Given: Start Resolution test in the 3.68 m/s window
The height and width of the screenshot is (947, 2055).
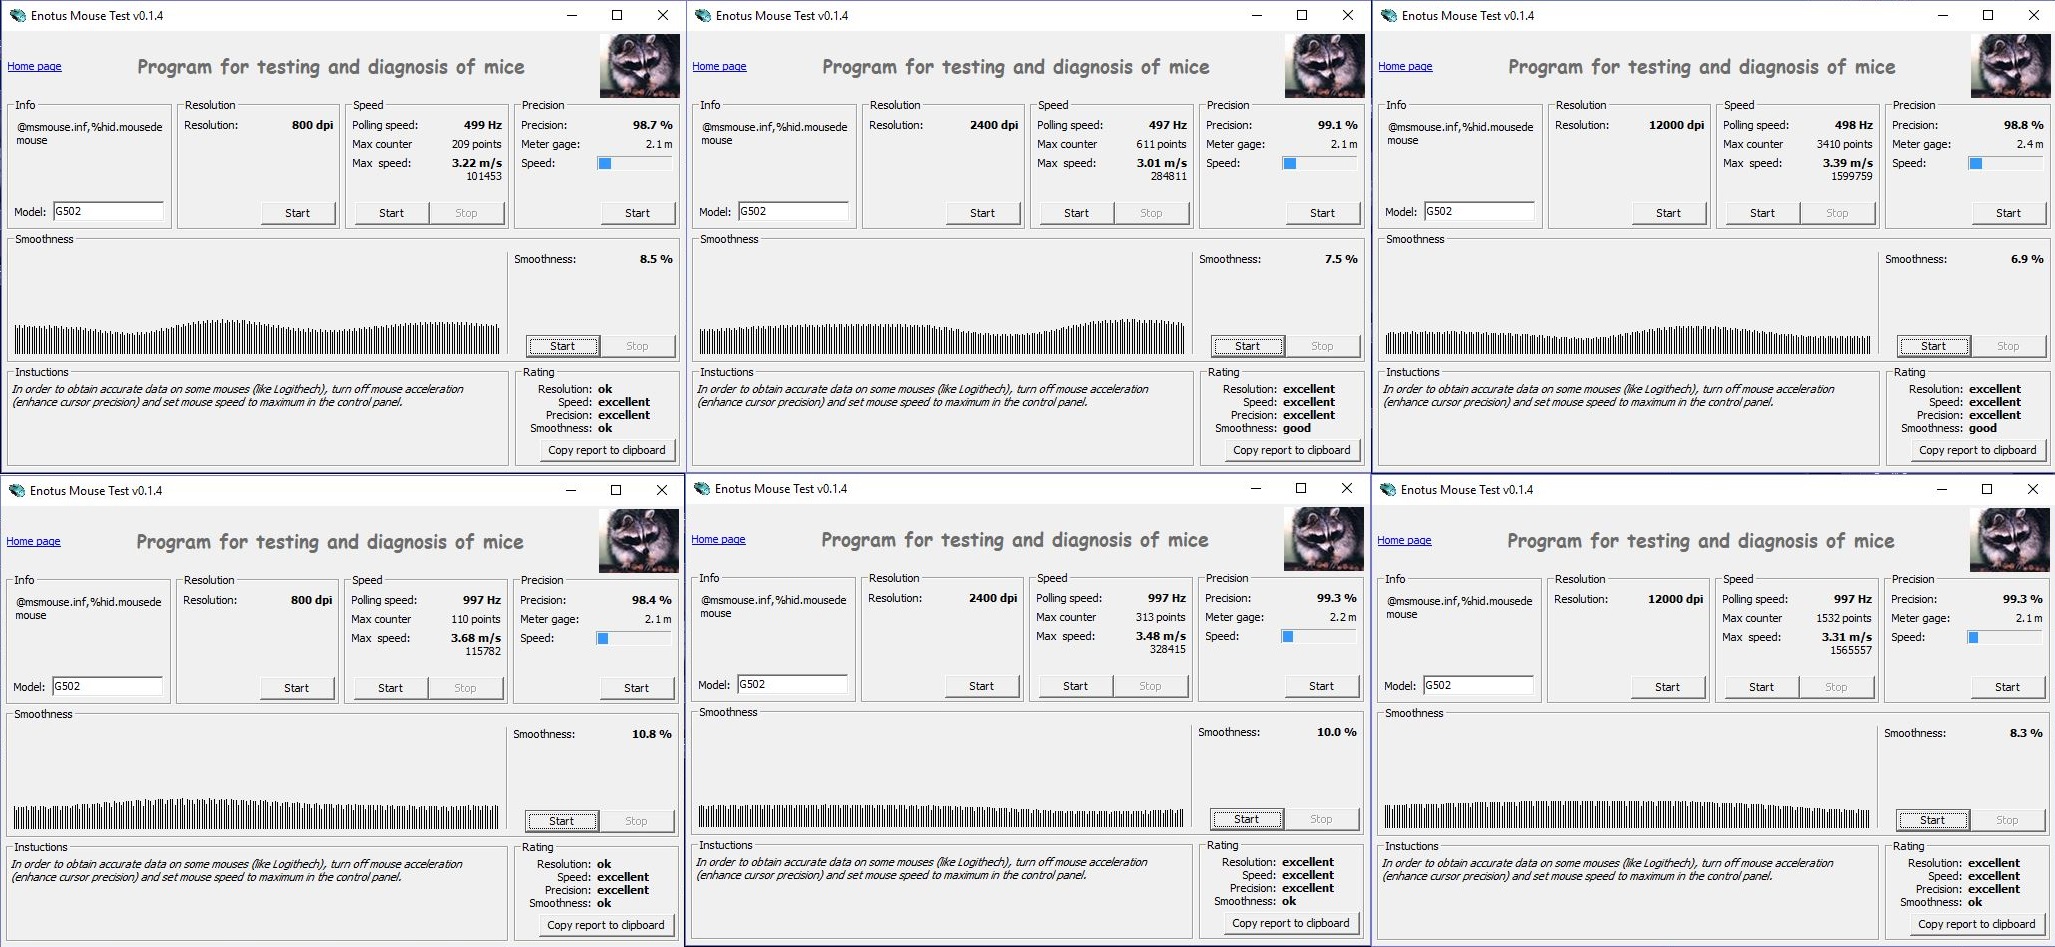Looking at the screenshot, I should point(296,688).
